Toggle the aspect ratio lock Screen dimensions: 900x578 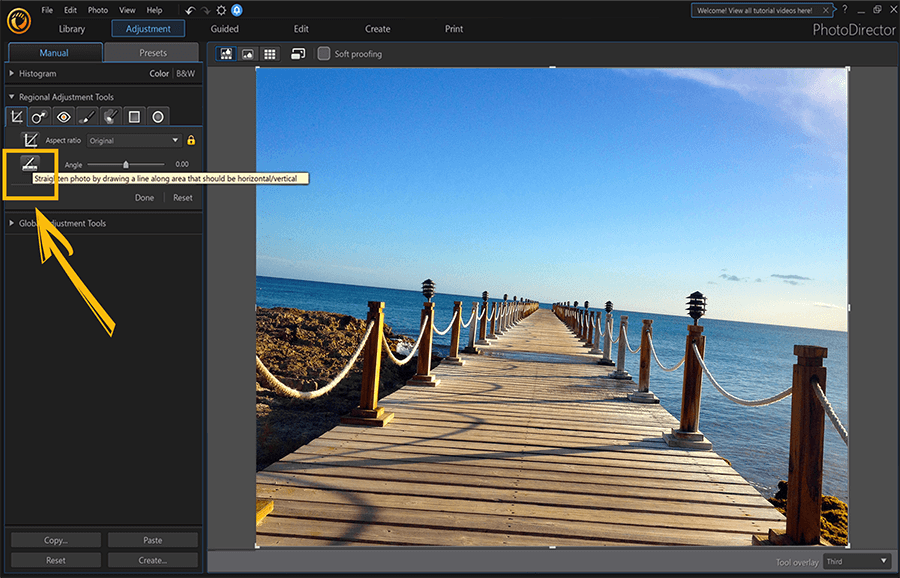(190, 140)
